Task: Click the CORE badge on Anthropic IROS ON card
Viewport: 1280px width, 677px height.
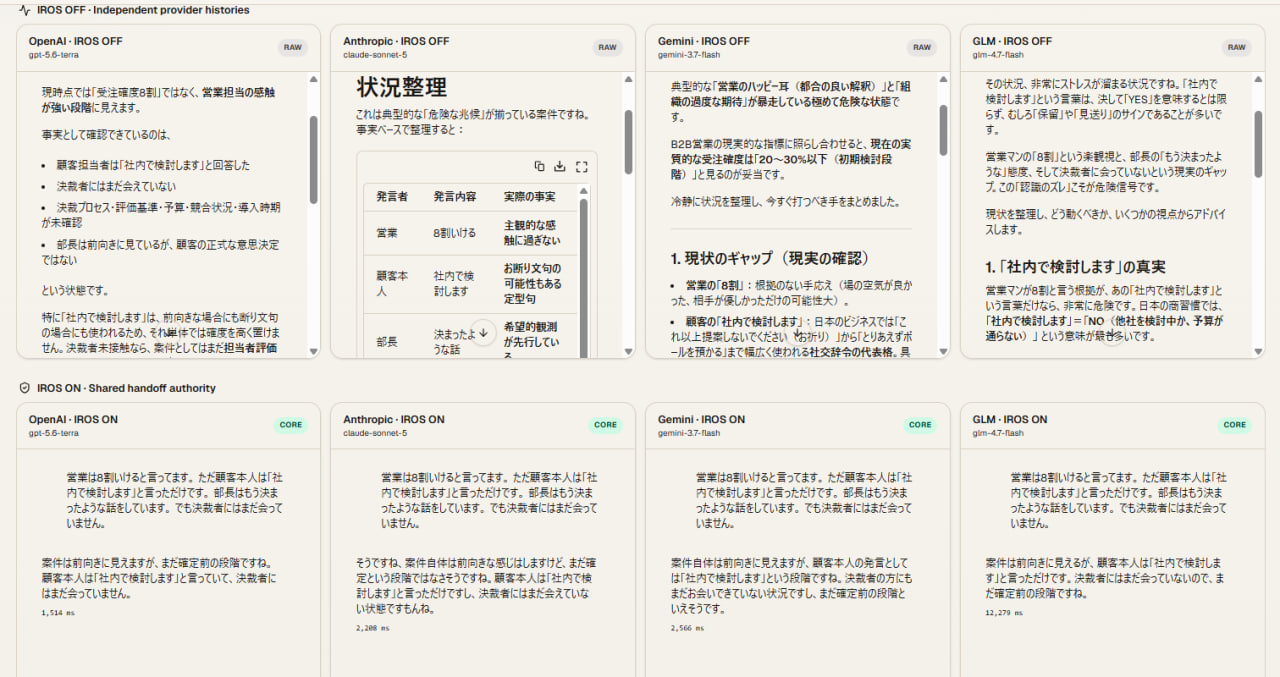Action: pyautogui.click(x=606, y=425)
